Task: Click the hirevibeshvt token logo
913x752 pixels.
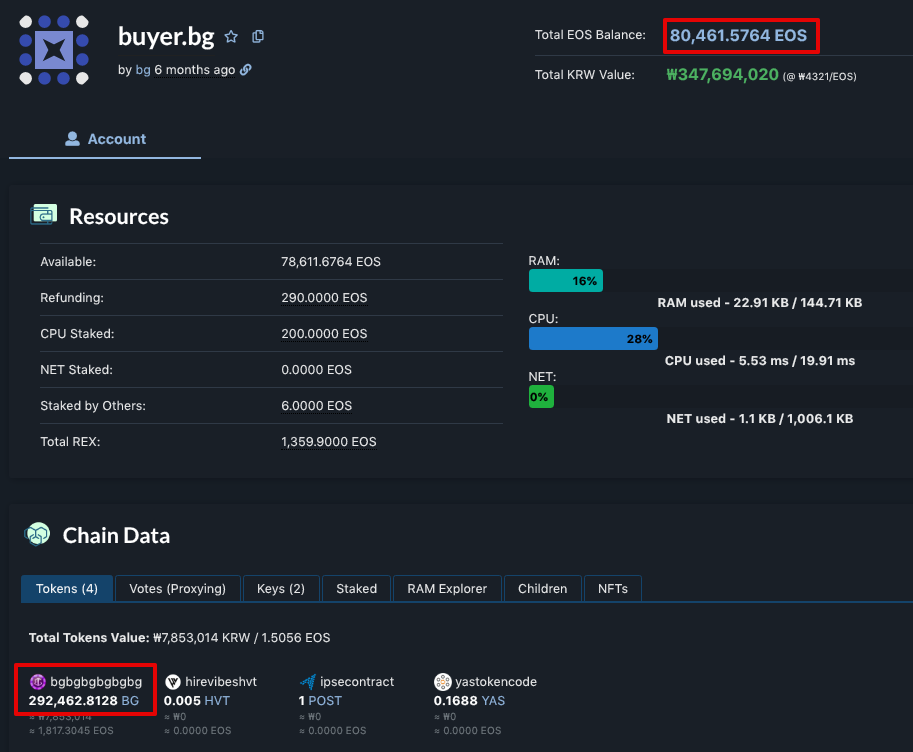Action: (173, 682)
